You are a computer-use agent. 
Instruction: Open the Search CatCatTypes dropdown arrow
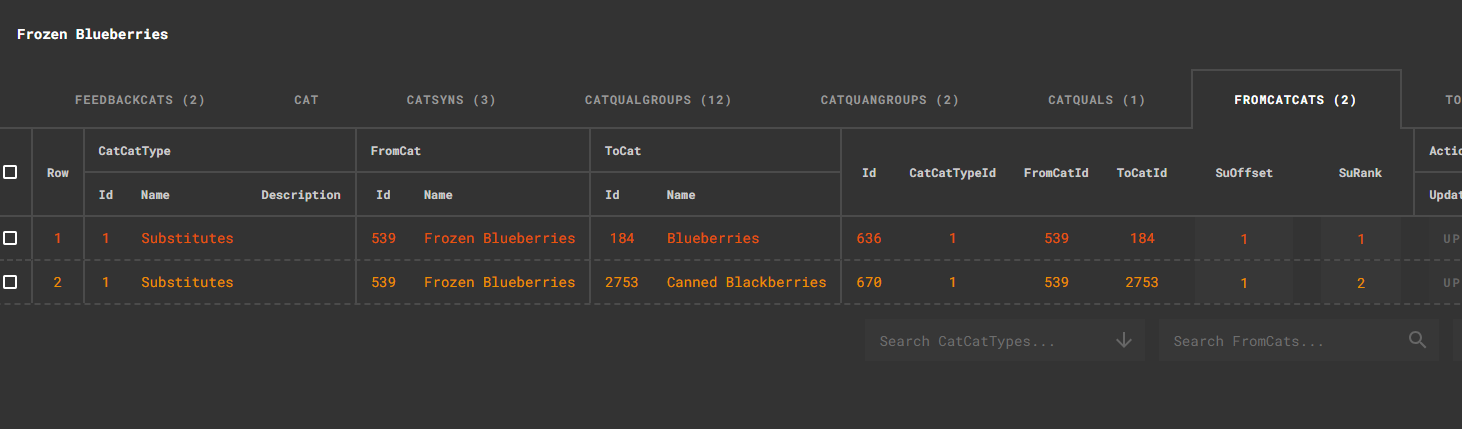(1124, 340)
